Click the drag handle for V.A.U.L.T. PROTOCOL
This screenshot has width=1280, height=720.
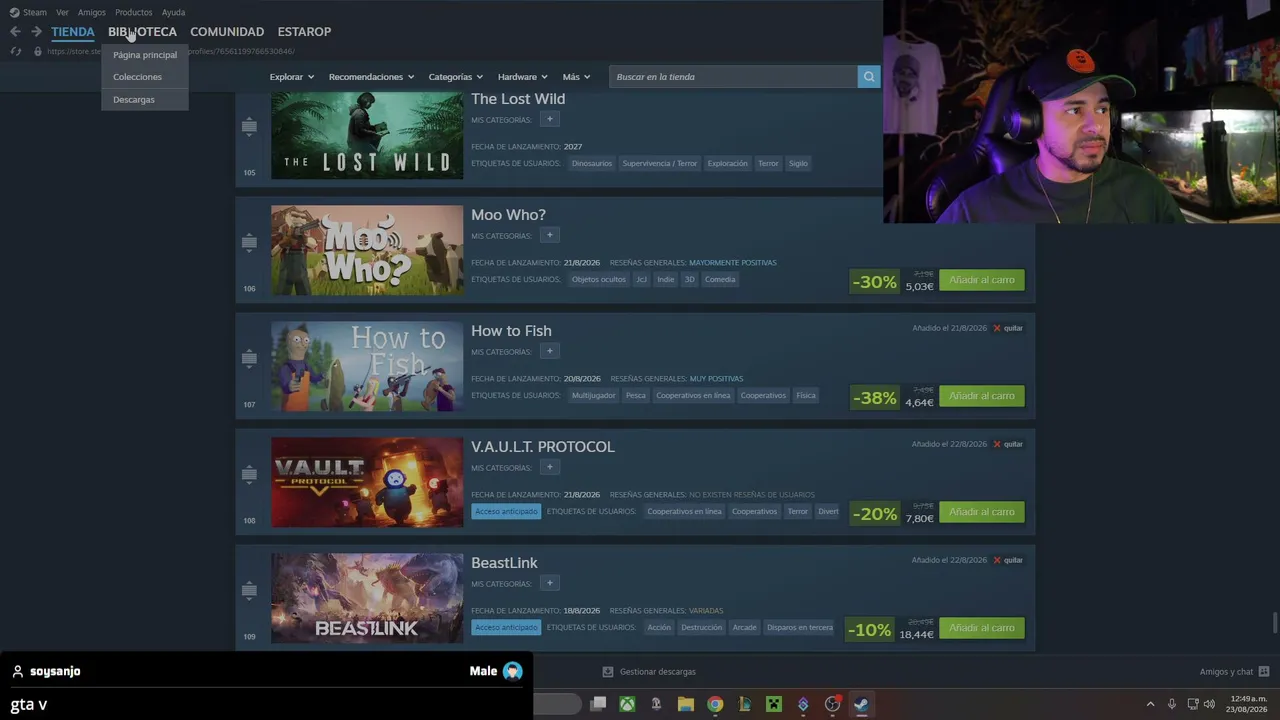pos(249,475)
